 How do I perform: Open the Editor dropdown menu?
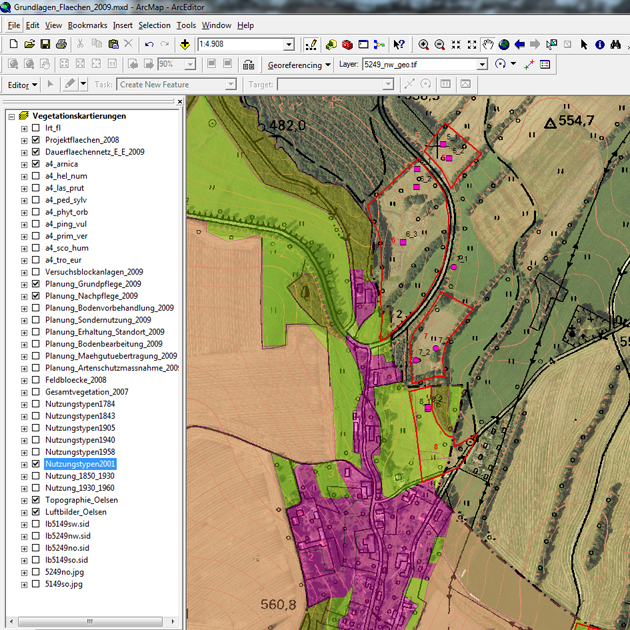click(x=22, y=85)
